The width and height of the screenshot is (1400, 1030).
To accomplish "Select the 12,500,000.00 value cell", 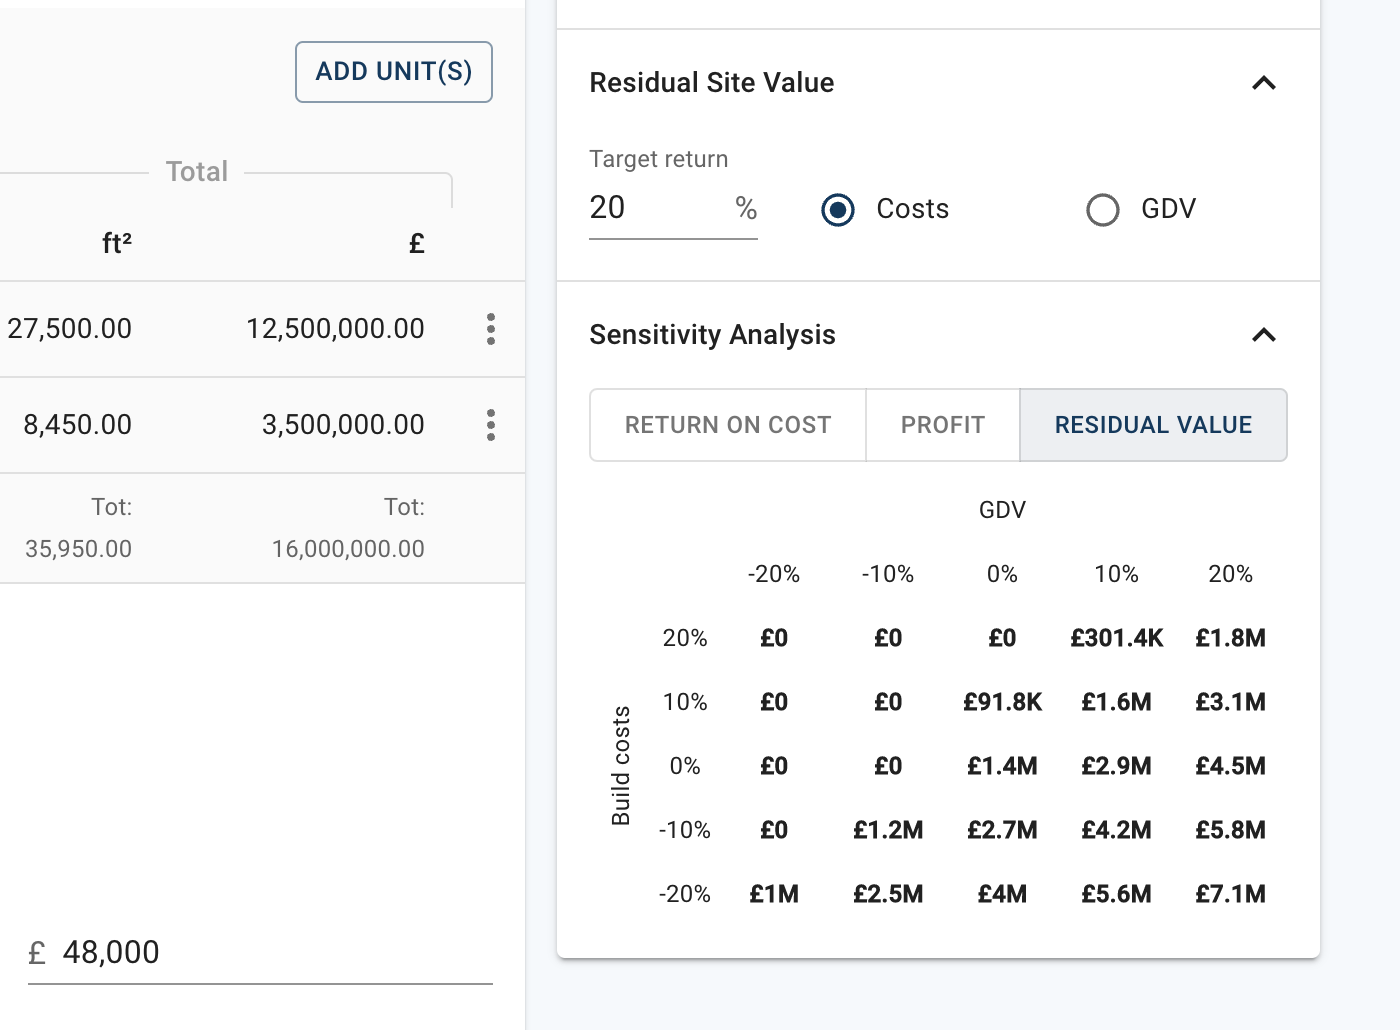I will coord(336,329).
